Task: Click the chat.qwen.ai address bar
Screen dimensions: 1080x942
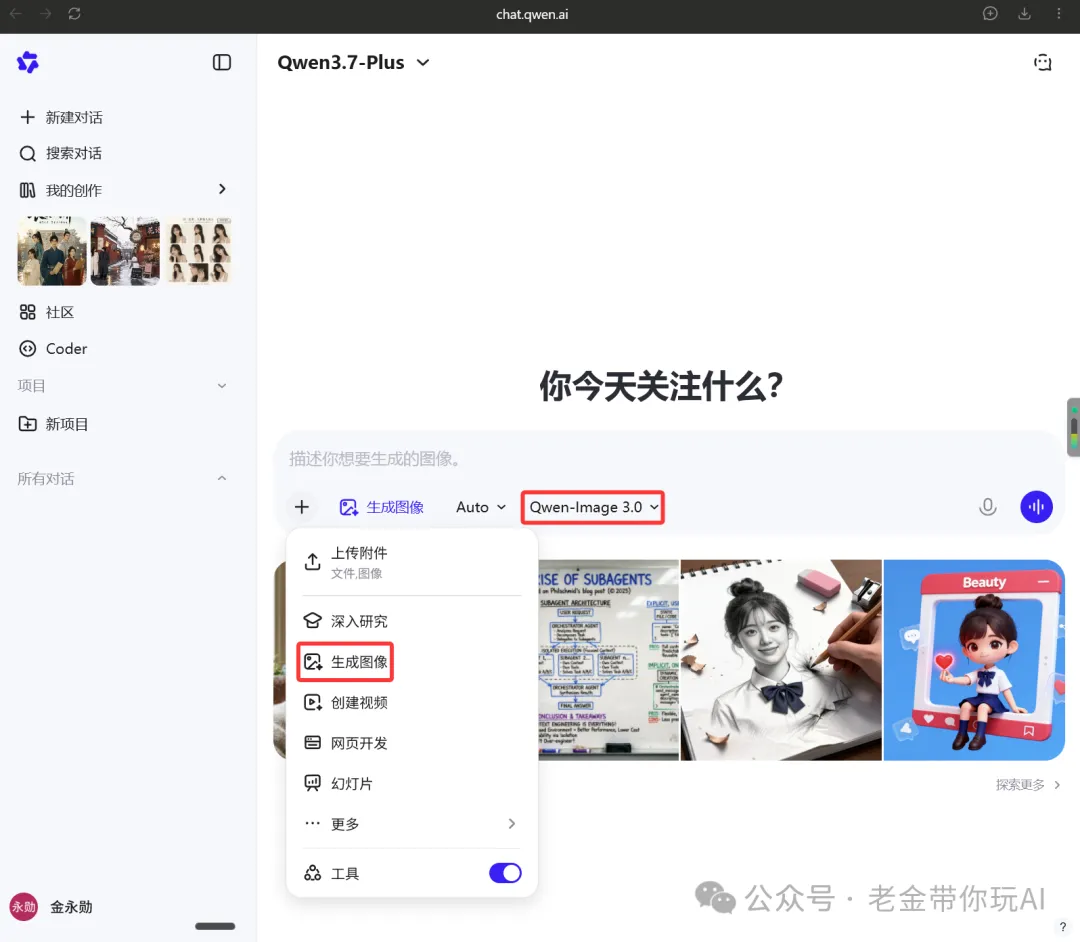Action: coord(532,14)
